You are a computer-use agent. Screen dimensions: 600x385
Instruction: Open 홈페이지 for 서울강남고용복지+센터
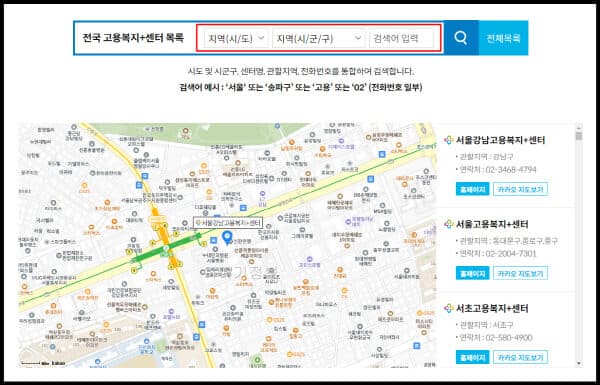pos(472,189)
